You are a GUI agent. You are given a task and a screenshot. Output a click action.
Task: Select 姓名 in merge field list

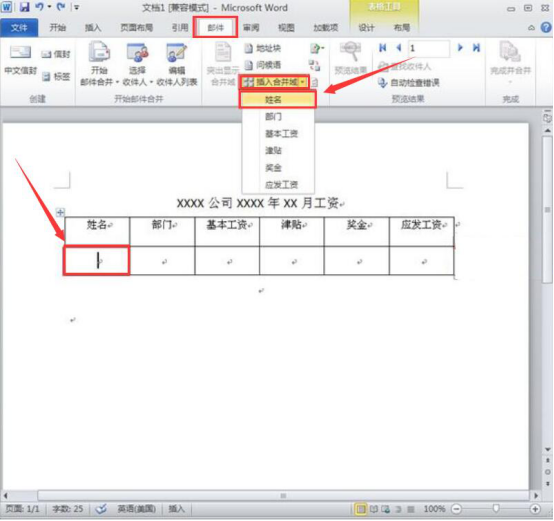(277, 100)
